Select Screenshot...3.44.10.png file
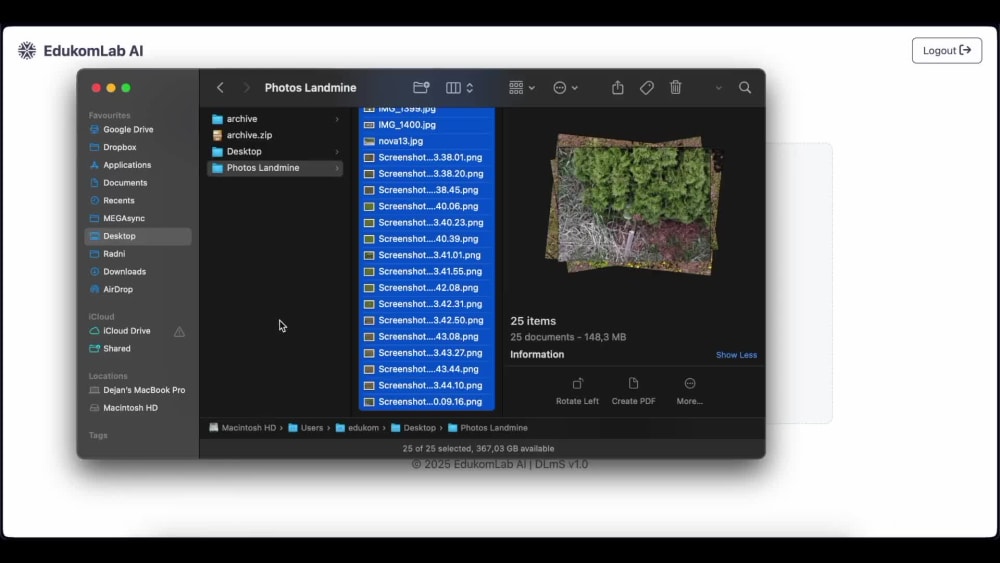The image size is (1000, 563). point(427,386)
